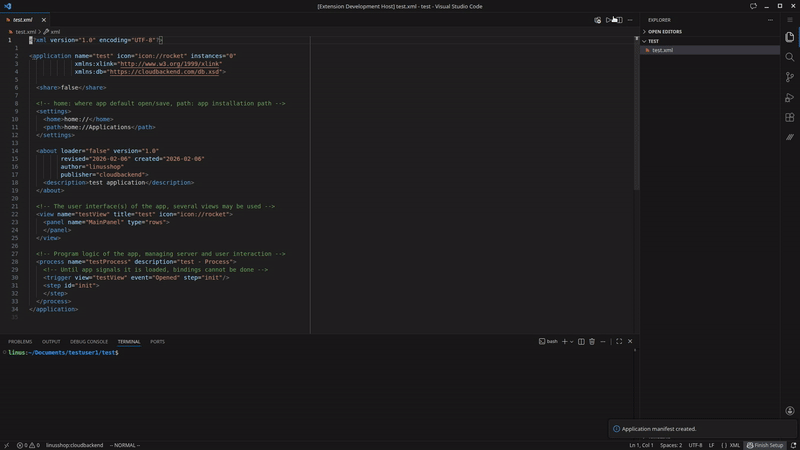Click the closing </application> tag
800x450 pixels.
pyautogui.click(x=54, y=309)
